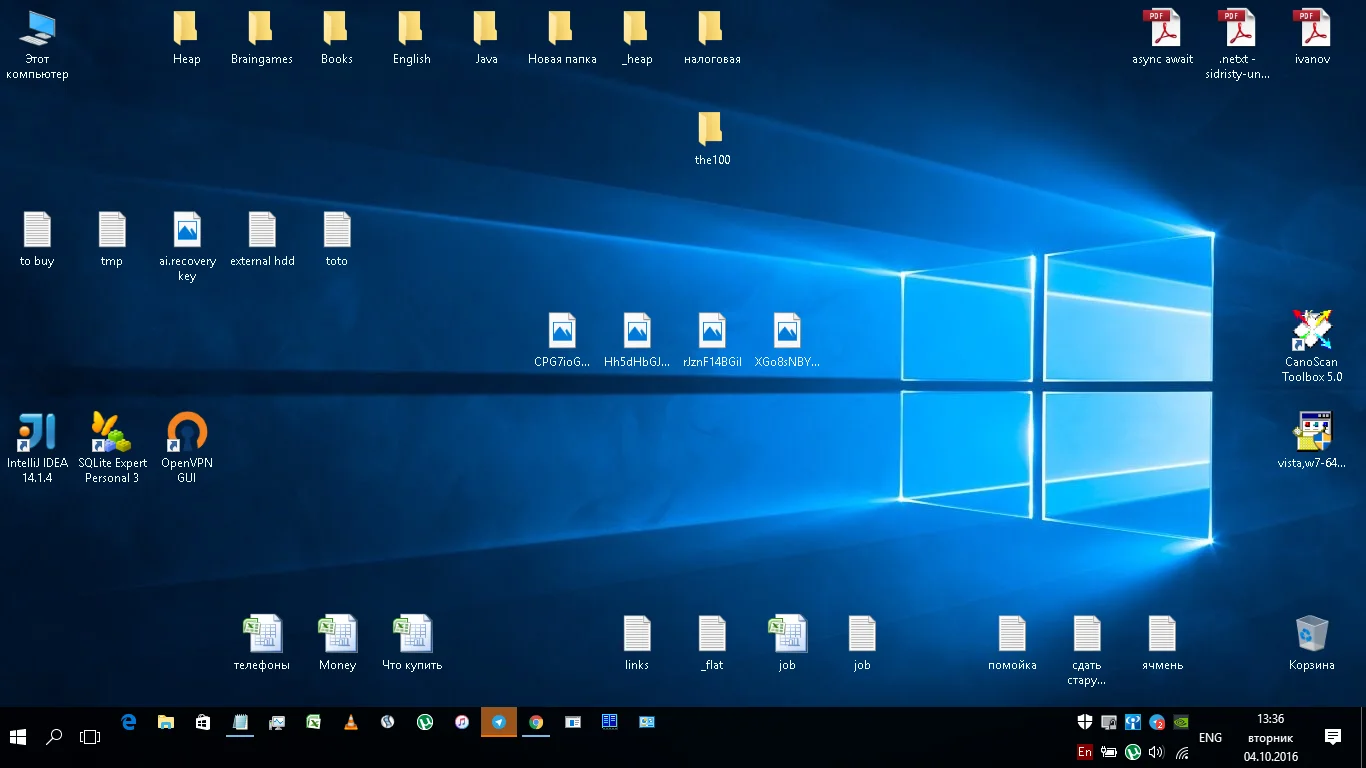Show calendar by clicking the clock

[1270, 737]
